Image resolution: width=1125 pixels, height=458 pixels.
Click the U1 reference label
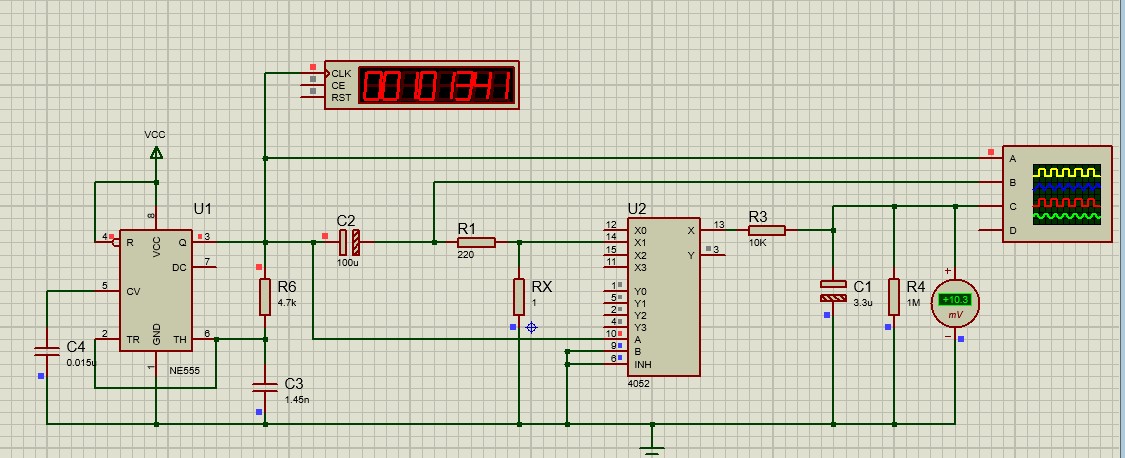click(203, 209)
